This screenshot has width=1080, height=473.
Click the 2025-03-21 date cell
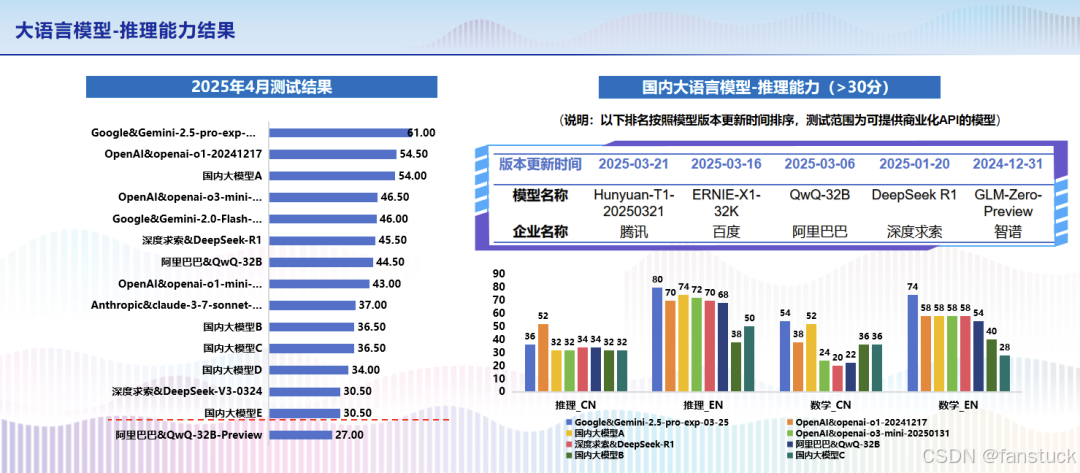[x=634, y=165]
